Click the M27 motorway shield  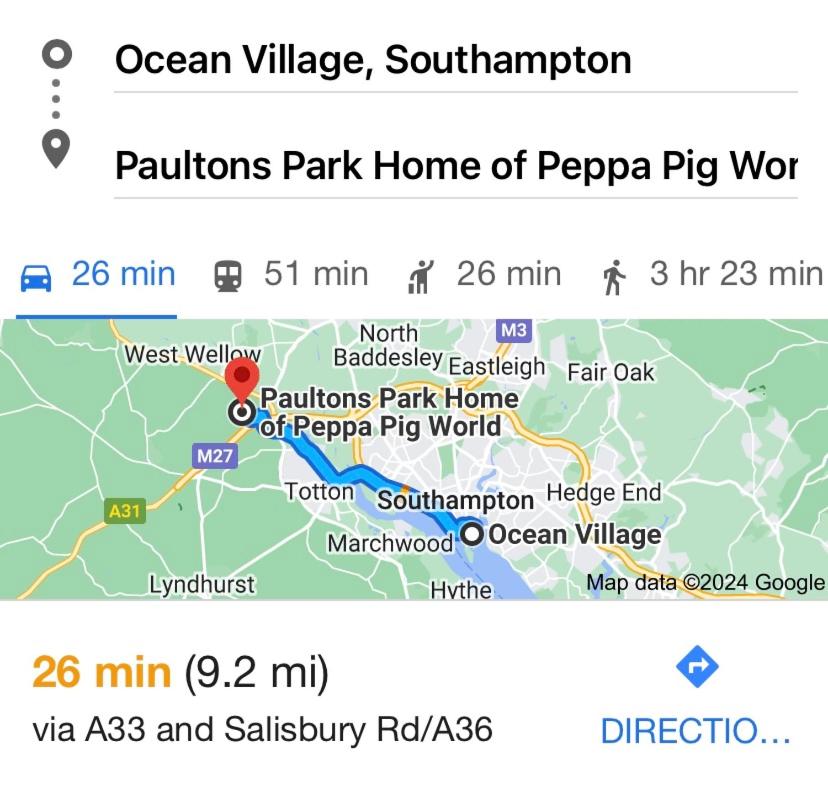click(x=214, y=455)
